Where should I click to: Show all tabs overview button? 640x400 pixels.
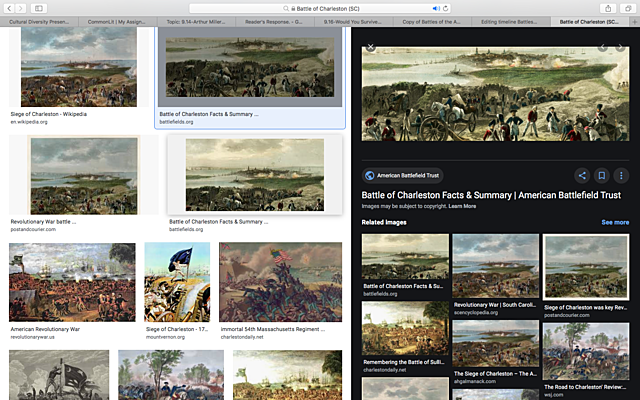pos(628,8)
